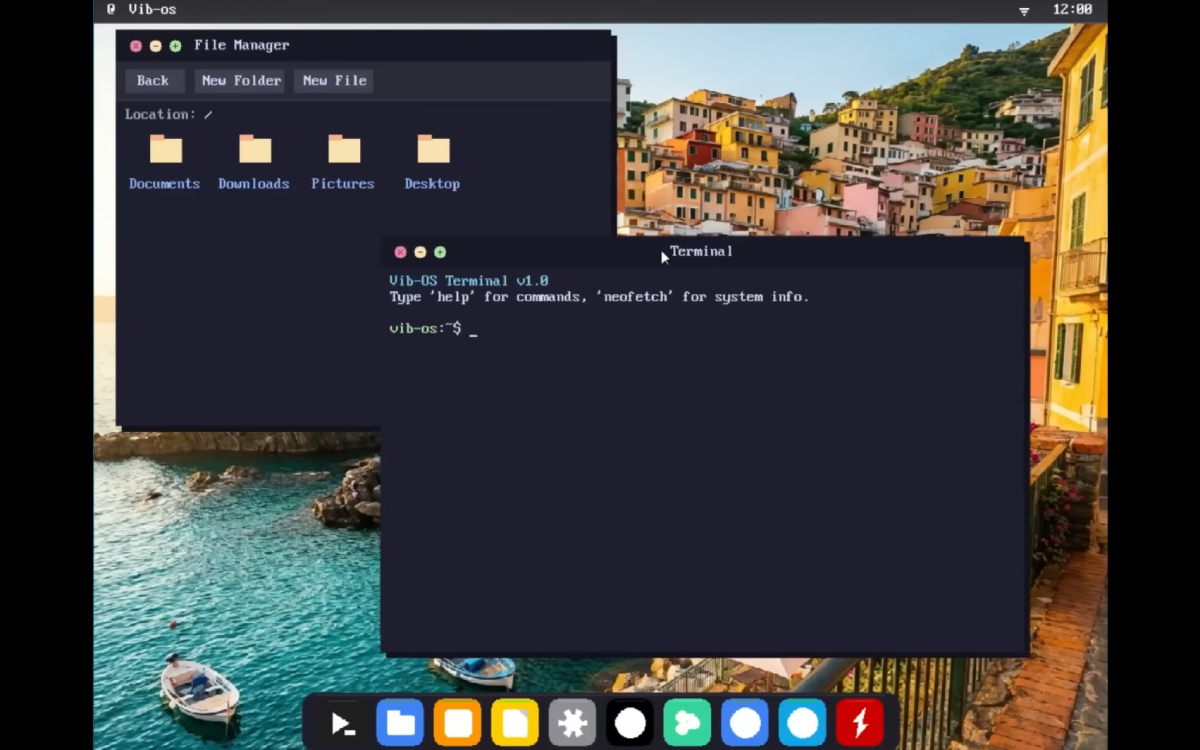1200x750 pixels.
Task: Focus the Terminal command prompt line
Action: point(600,328)
